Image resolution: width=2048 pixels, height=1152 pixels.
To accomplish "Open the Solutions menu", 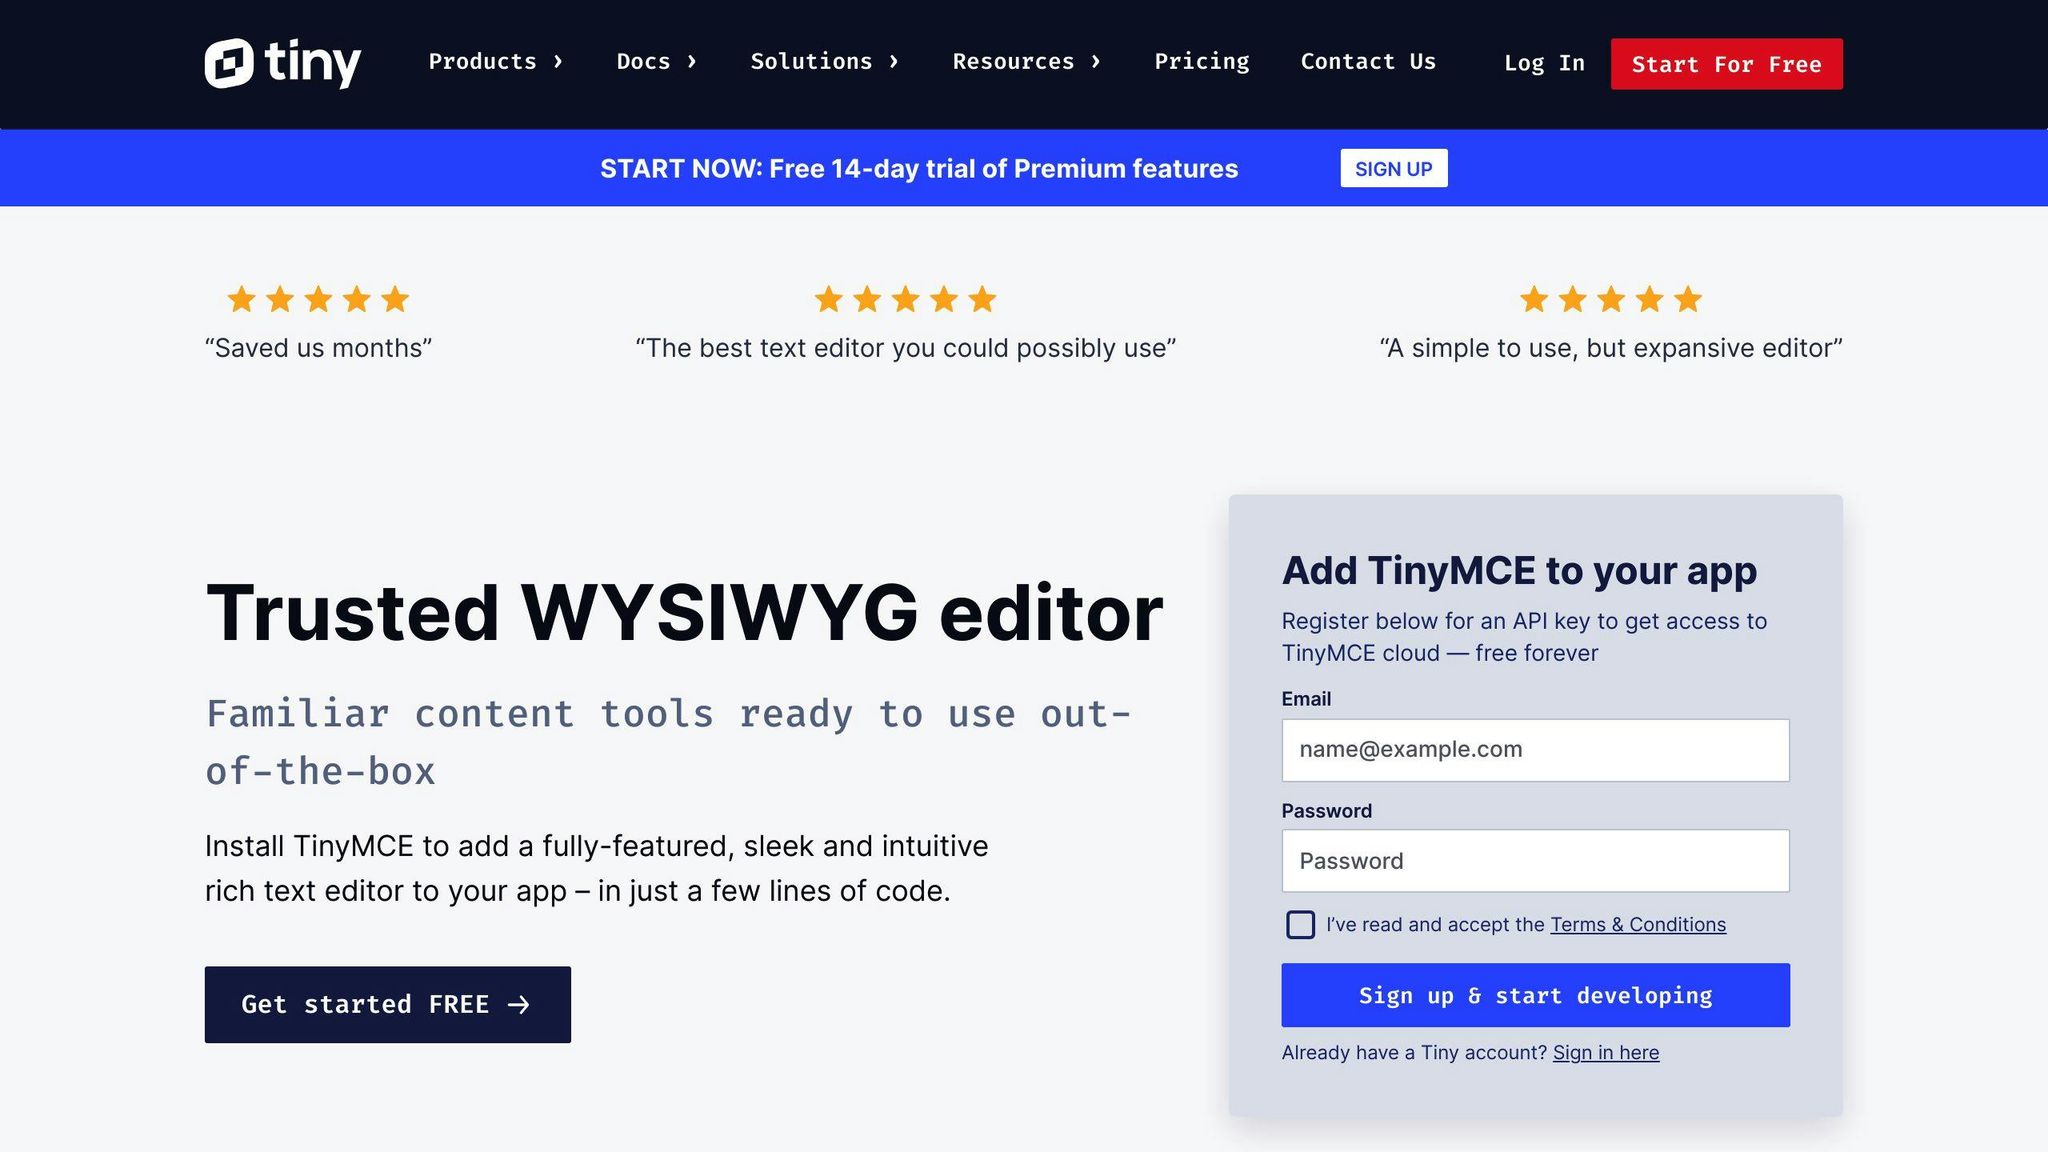I will (x=824, y=62).
